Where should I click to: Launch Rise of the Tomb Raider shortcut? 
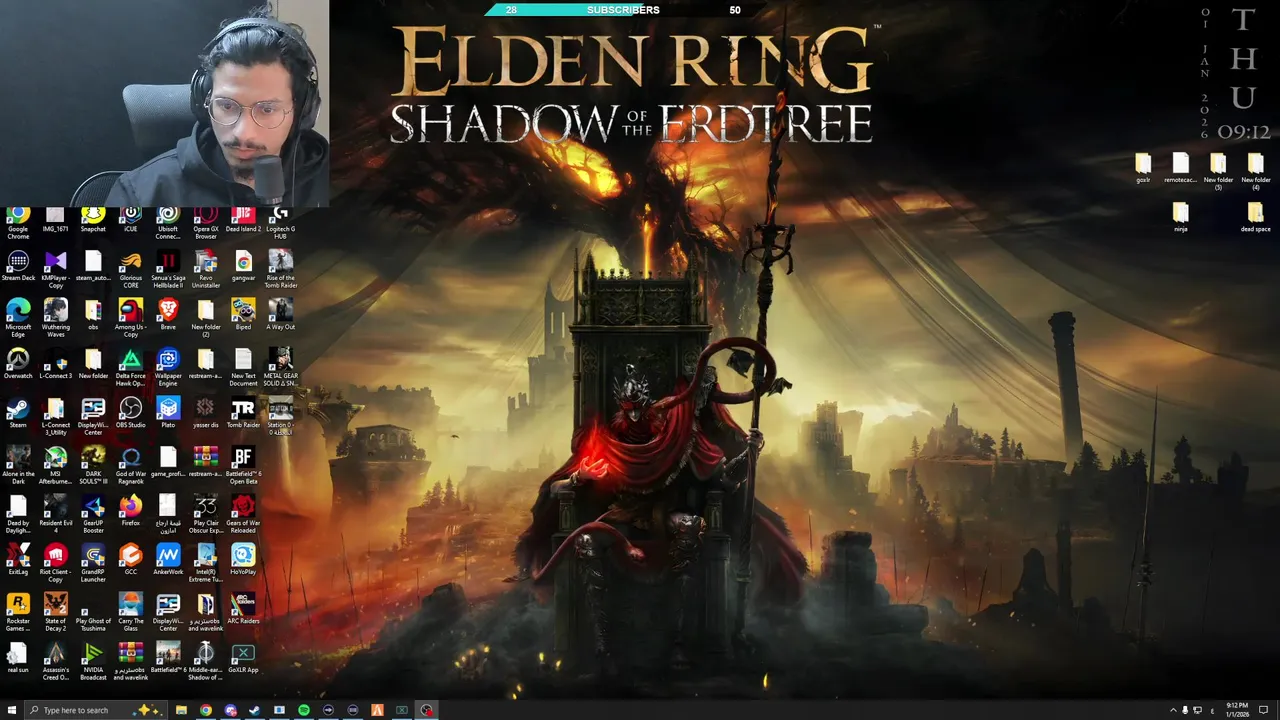280,270
